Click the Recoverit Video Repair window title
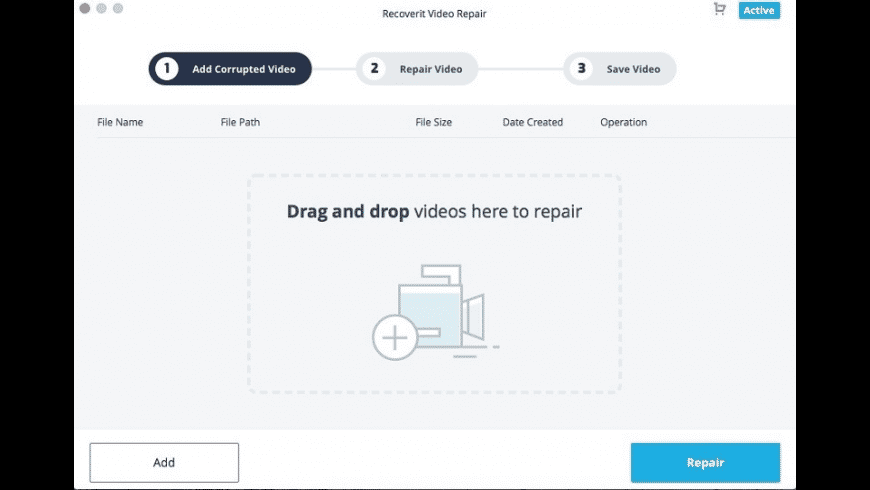The image size is (870, 490). click(x=434, y=13)
